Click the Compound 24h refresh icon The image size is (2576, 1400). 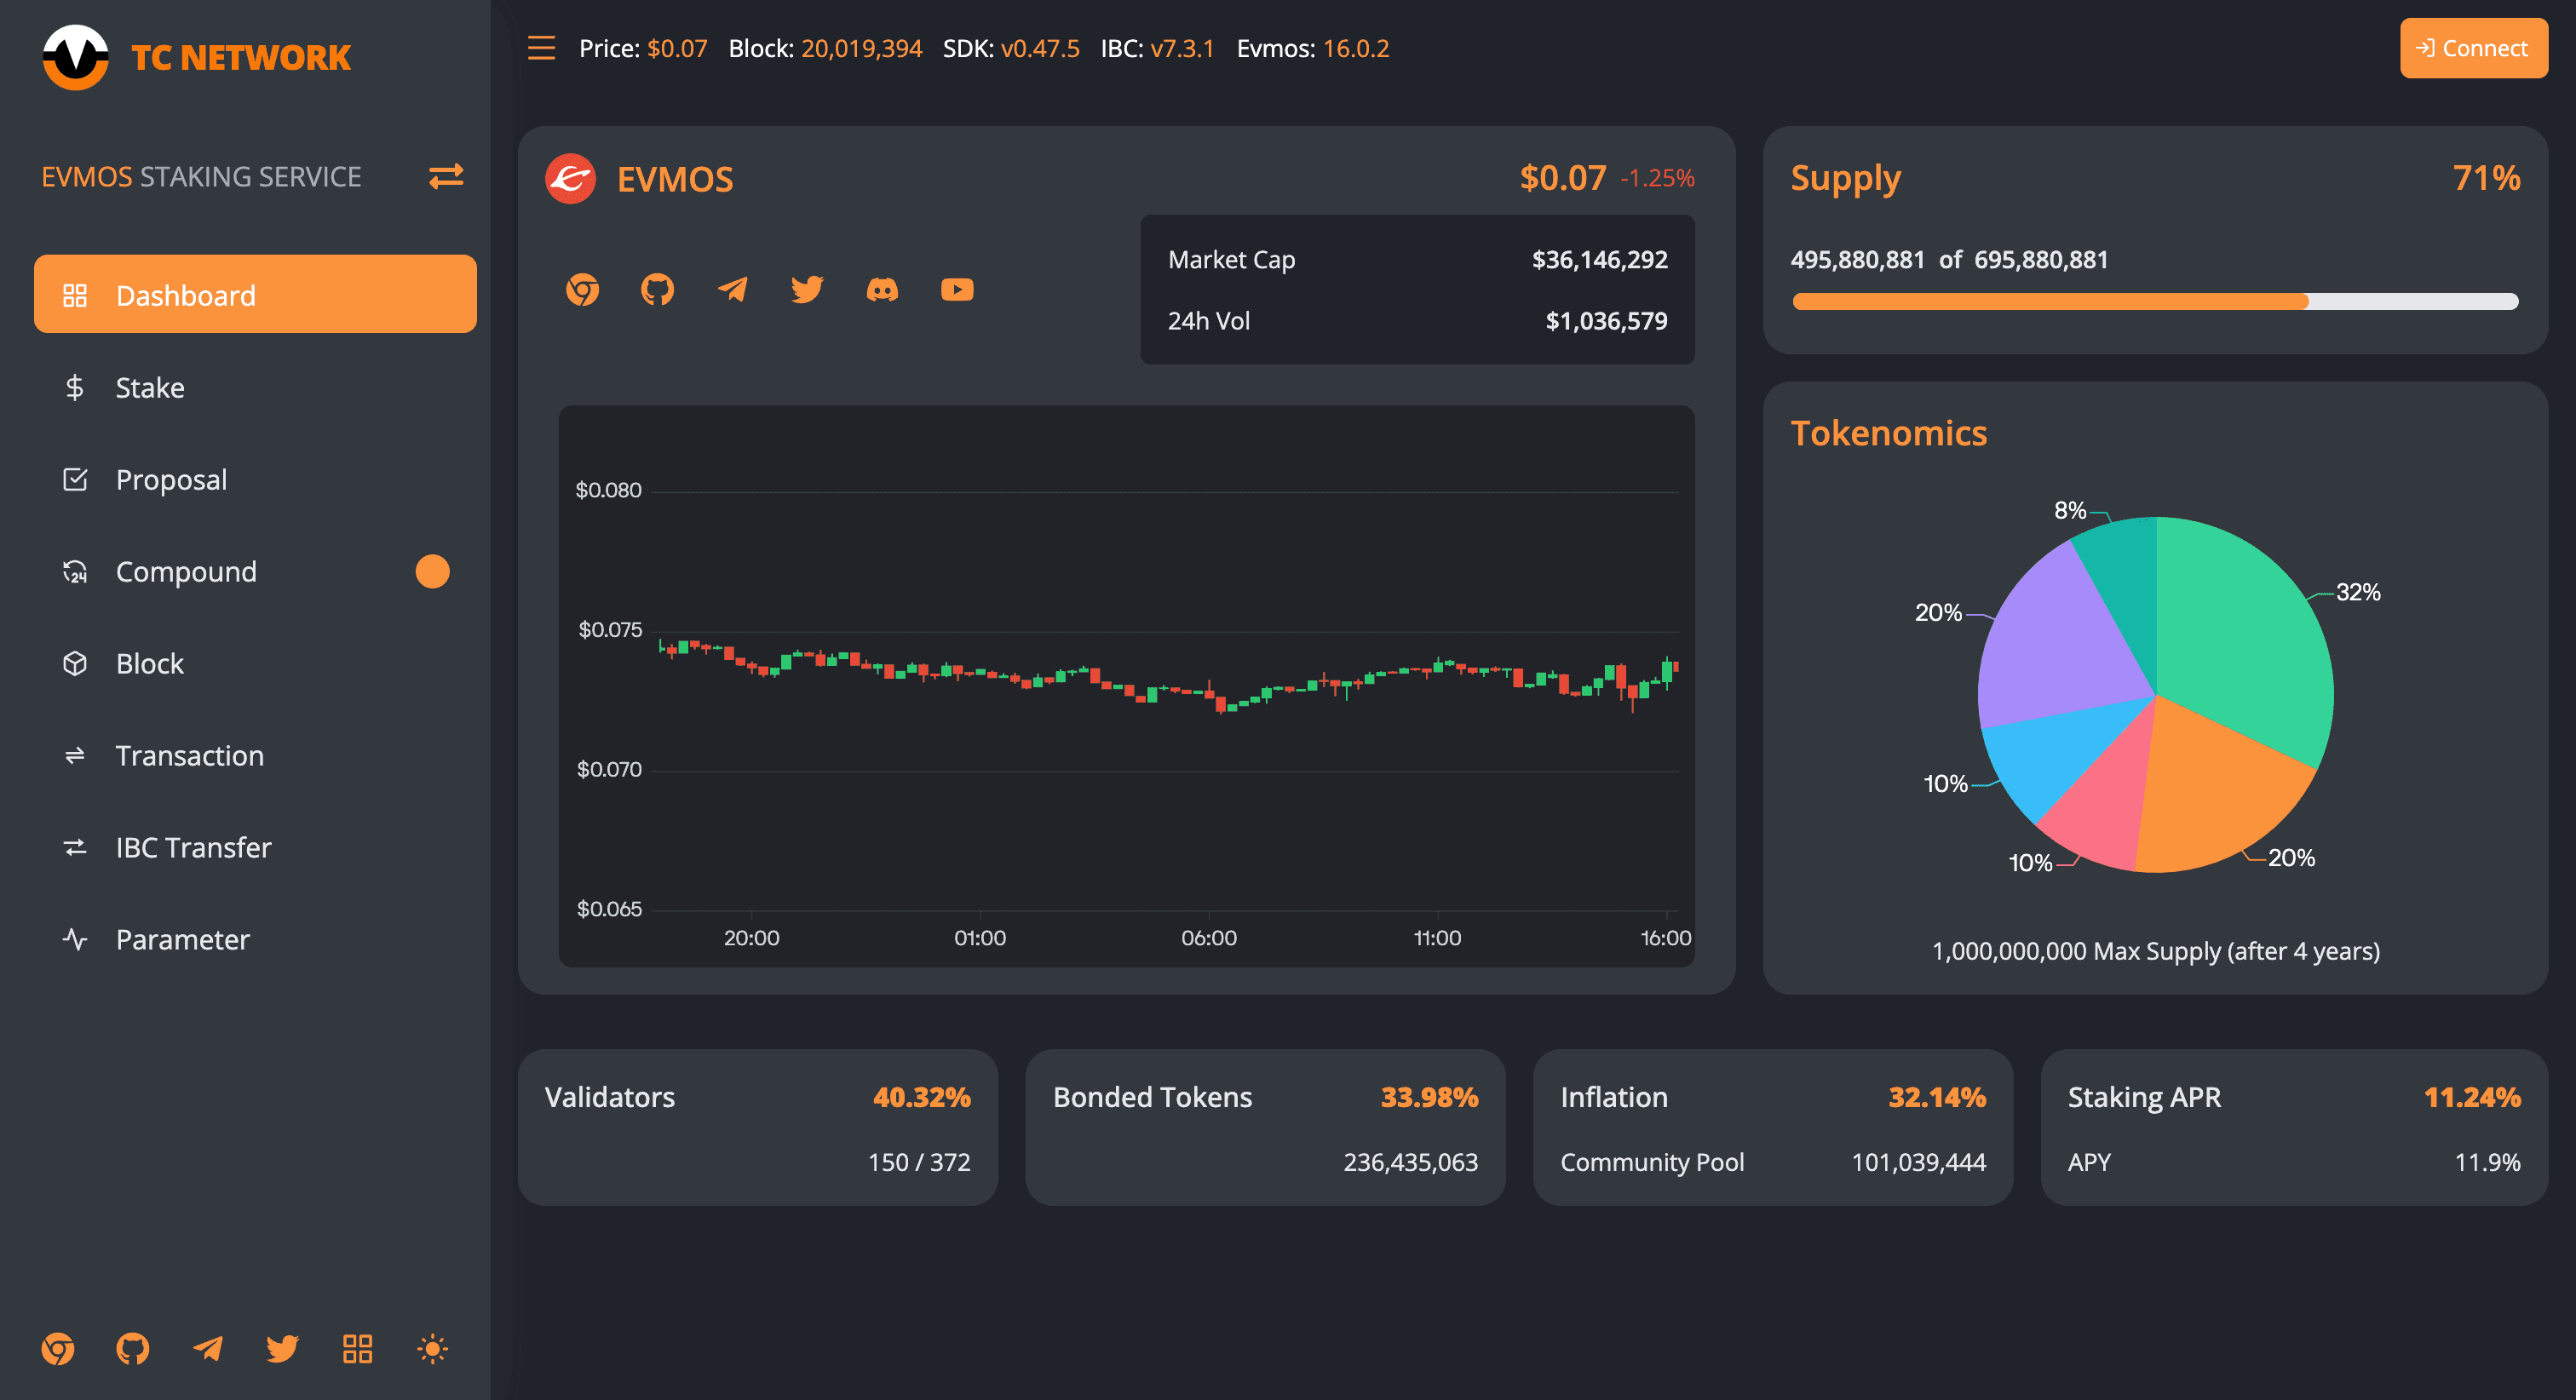pos(75,571)
